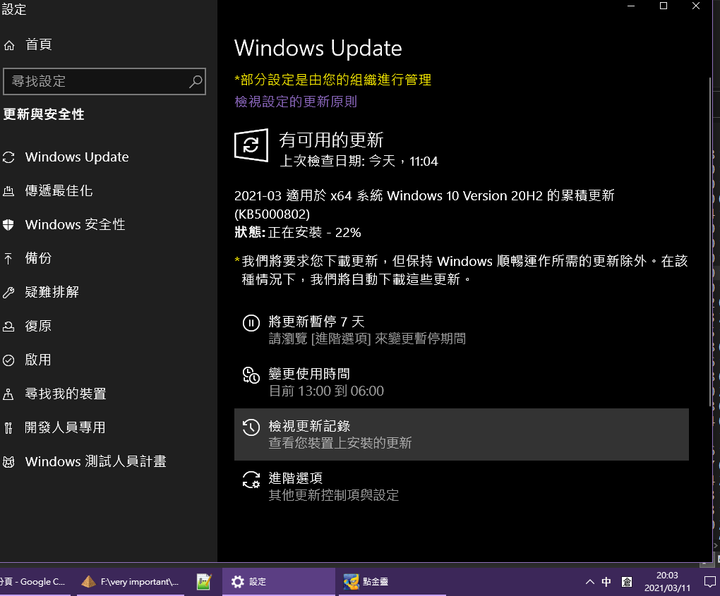This screenshot has width=720, height=596.
Task: Switch to the Google Chrome taskbar window
Action: tap(35, 582)
